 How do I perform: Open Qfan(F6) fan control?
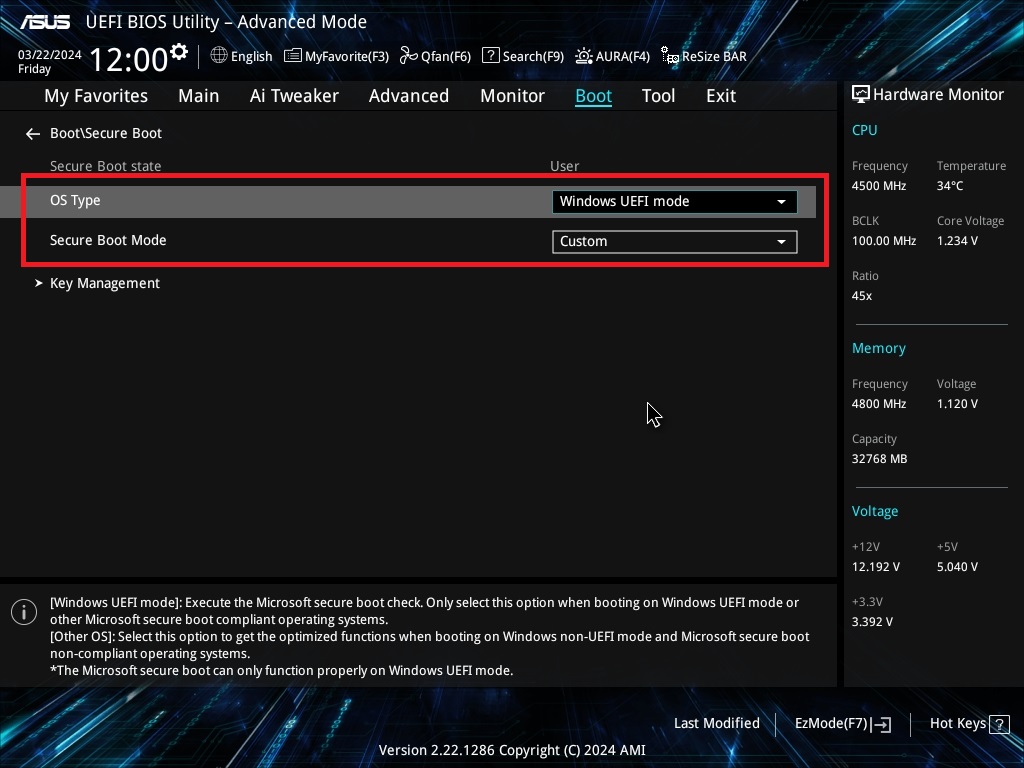click(435, 57)
